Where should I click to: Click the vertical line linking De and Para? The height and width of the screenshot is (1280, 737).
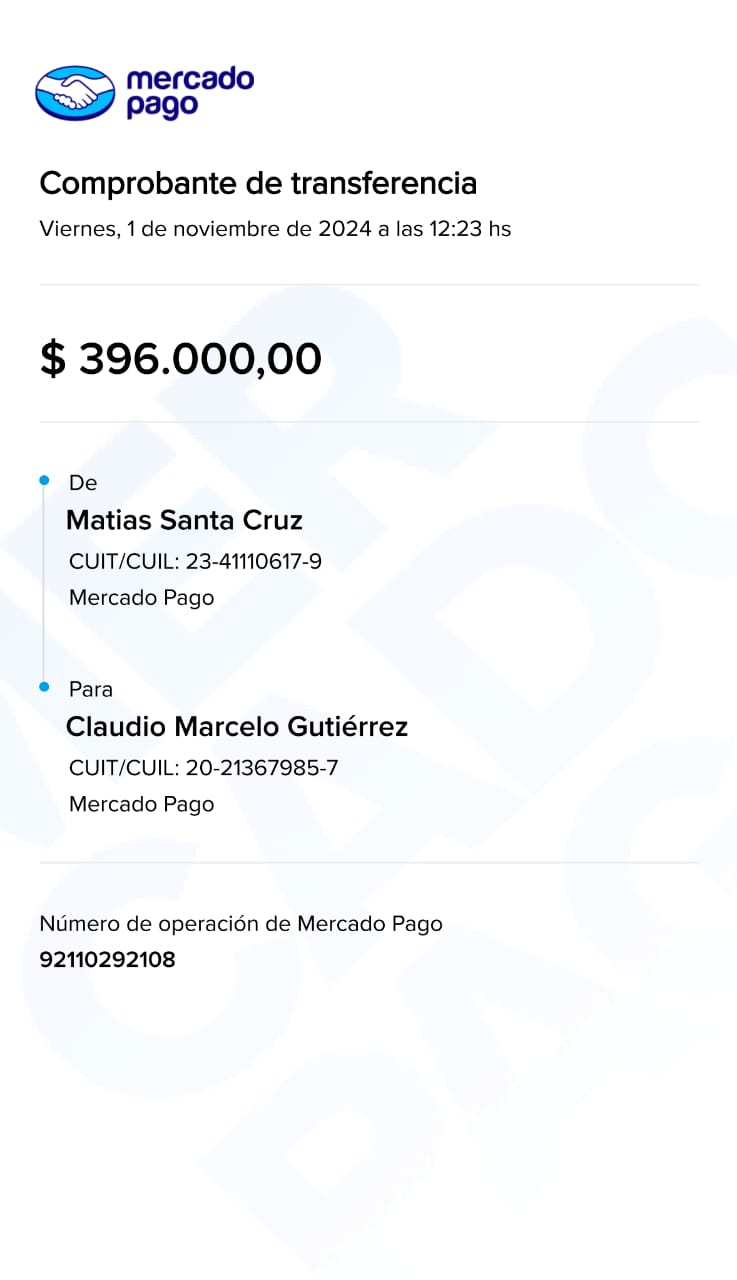(44, 585)
